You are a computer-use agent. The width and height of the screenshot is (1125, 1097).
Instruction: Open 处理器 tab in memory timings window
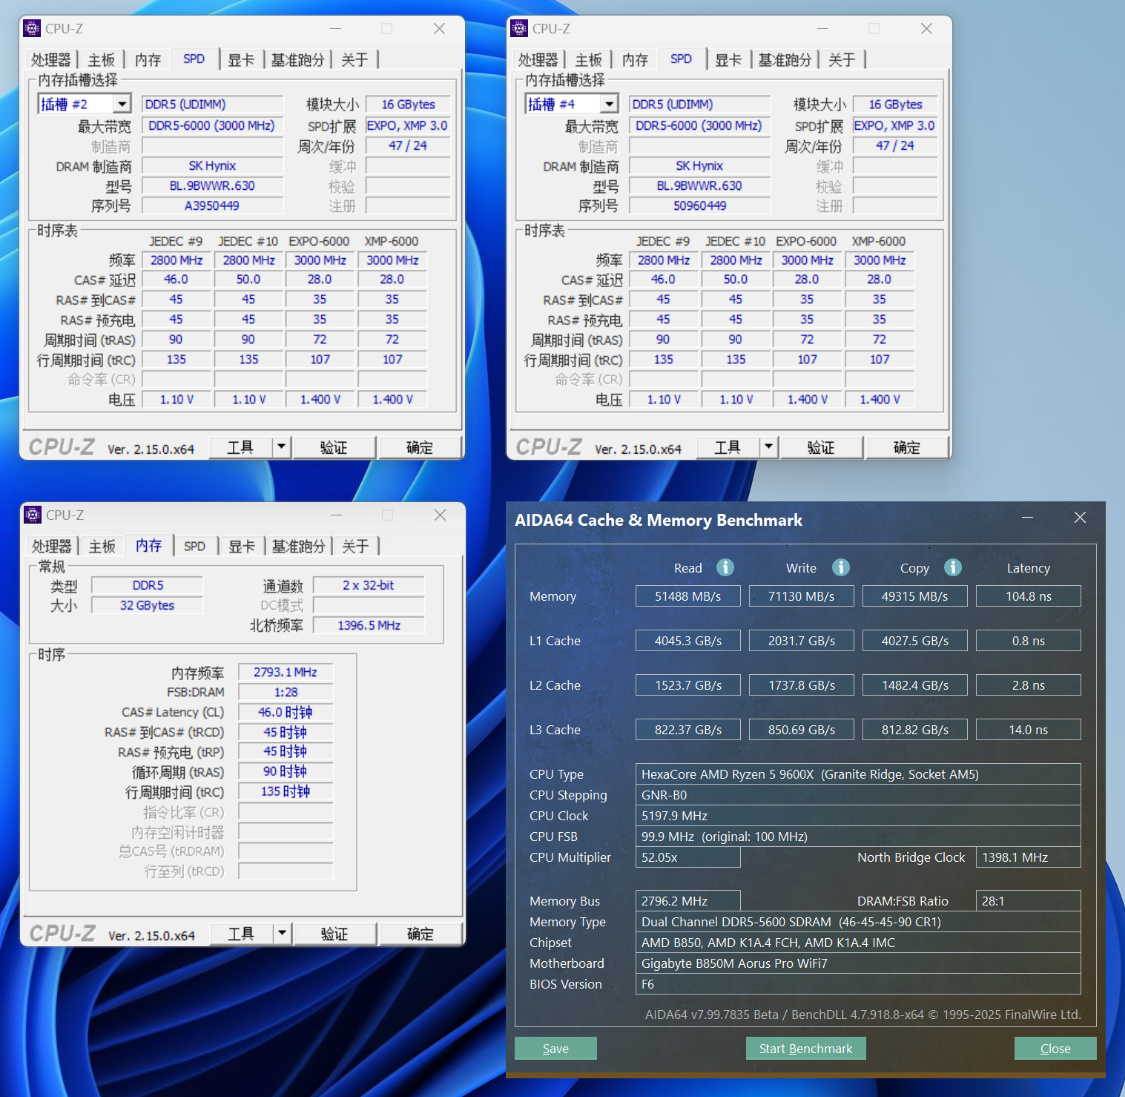(x=51, y=546)
